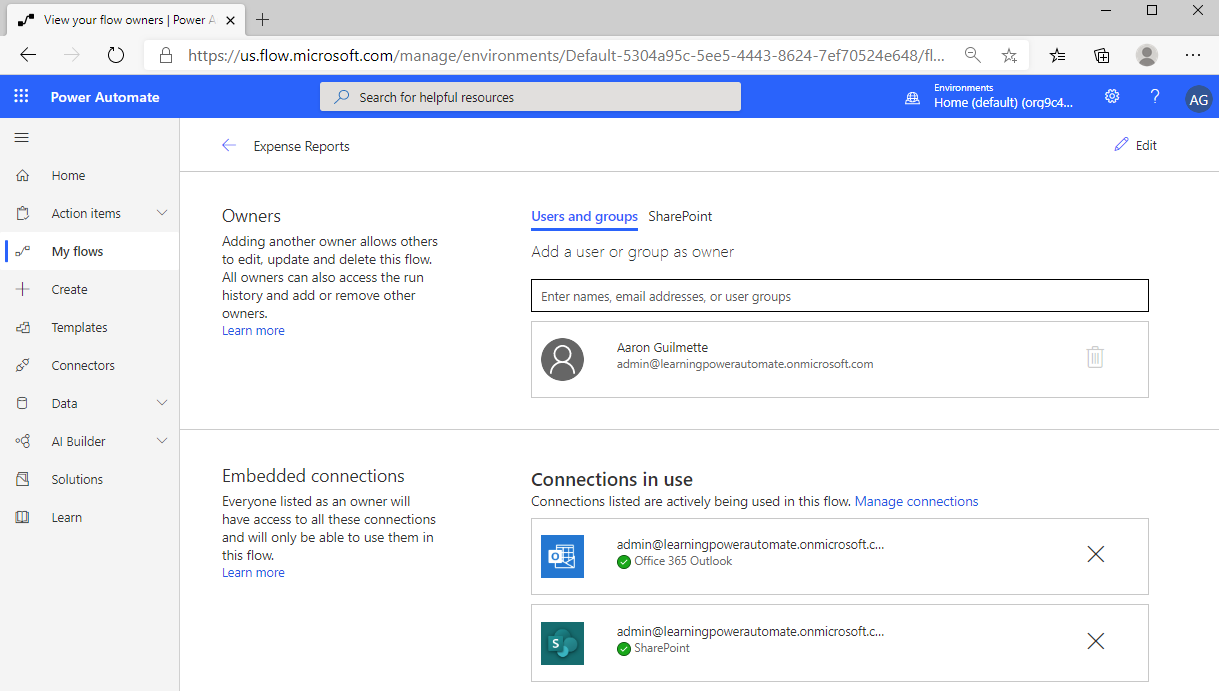Remove the SharePoint connection
Image resolution: width=1219 pixels, height=691 pixels.
1095,641
